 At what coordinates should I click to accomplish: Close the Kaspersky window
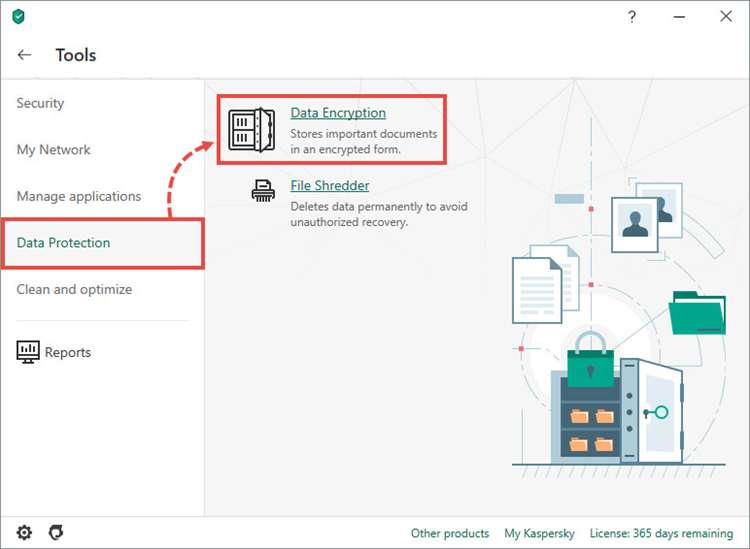point(726,16)
